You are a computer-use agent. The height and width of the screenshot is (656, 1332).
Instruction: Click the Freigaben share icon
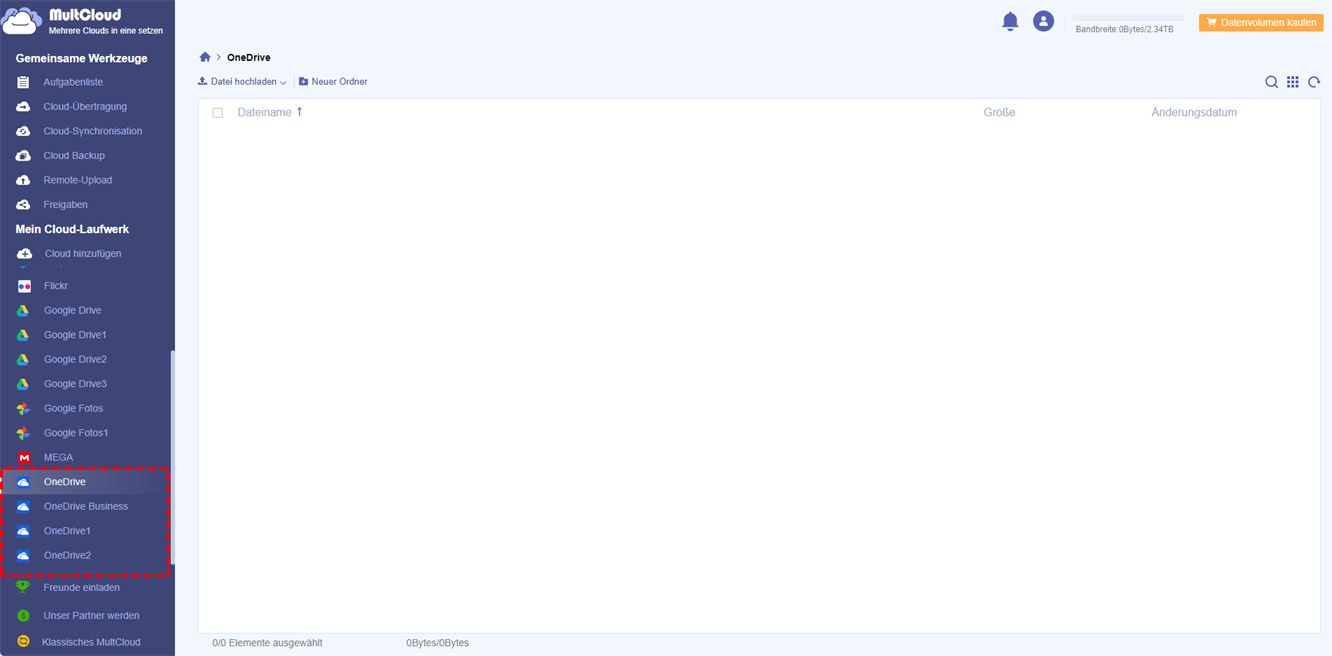coord(23,204)
